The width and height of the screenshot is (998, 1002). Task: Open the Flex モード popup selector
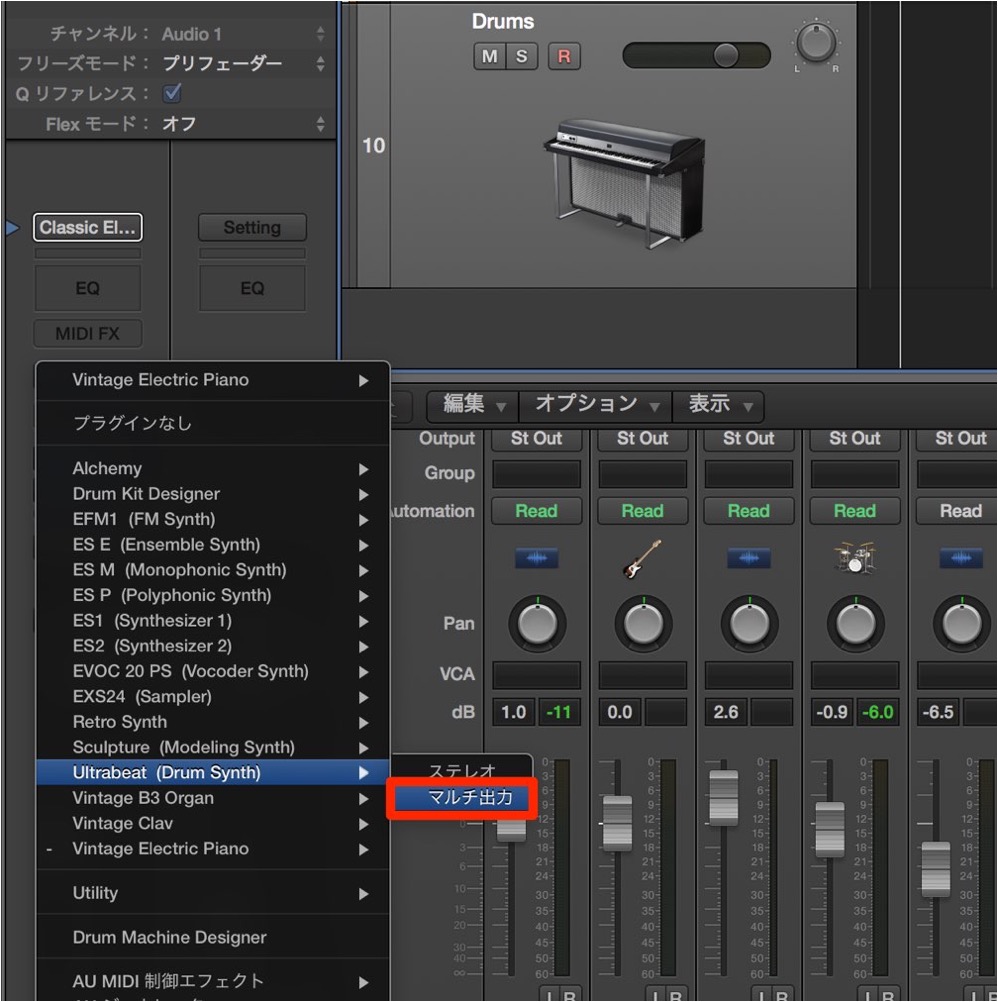243,124
